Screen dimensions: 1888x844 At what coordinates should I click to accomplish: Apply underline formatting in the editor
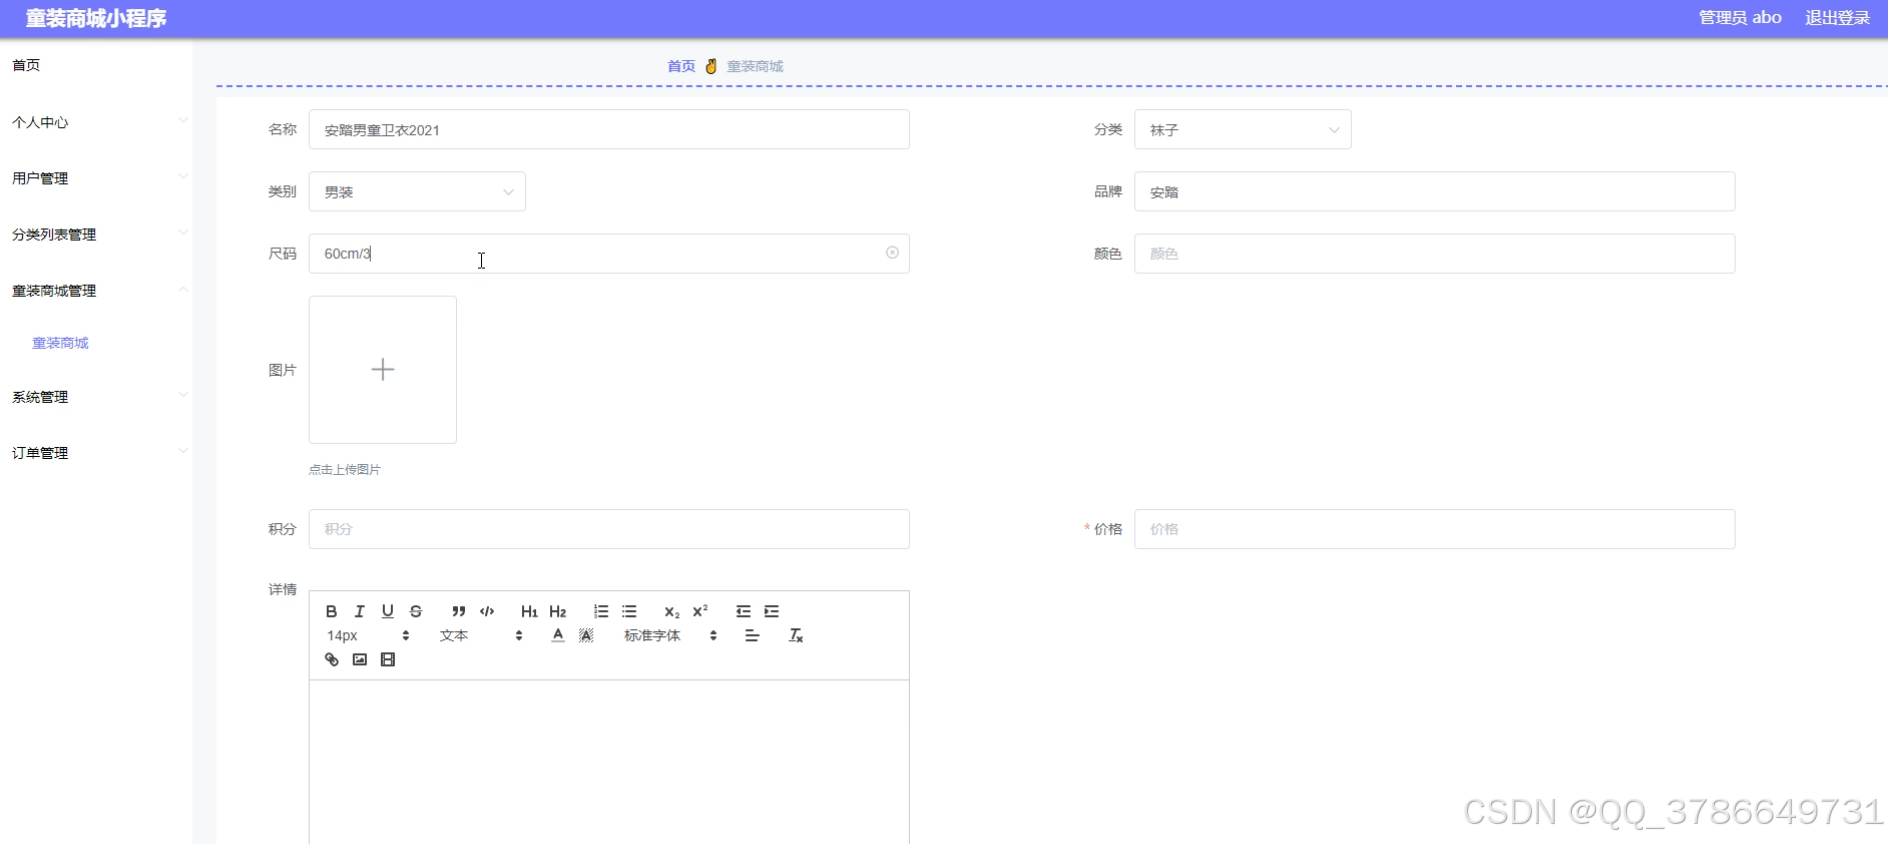(388, 611)
